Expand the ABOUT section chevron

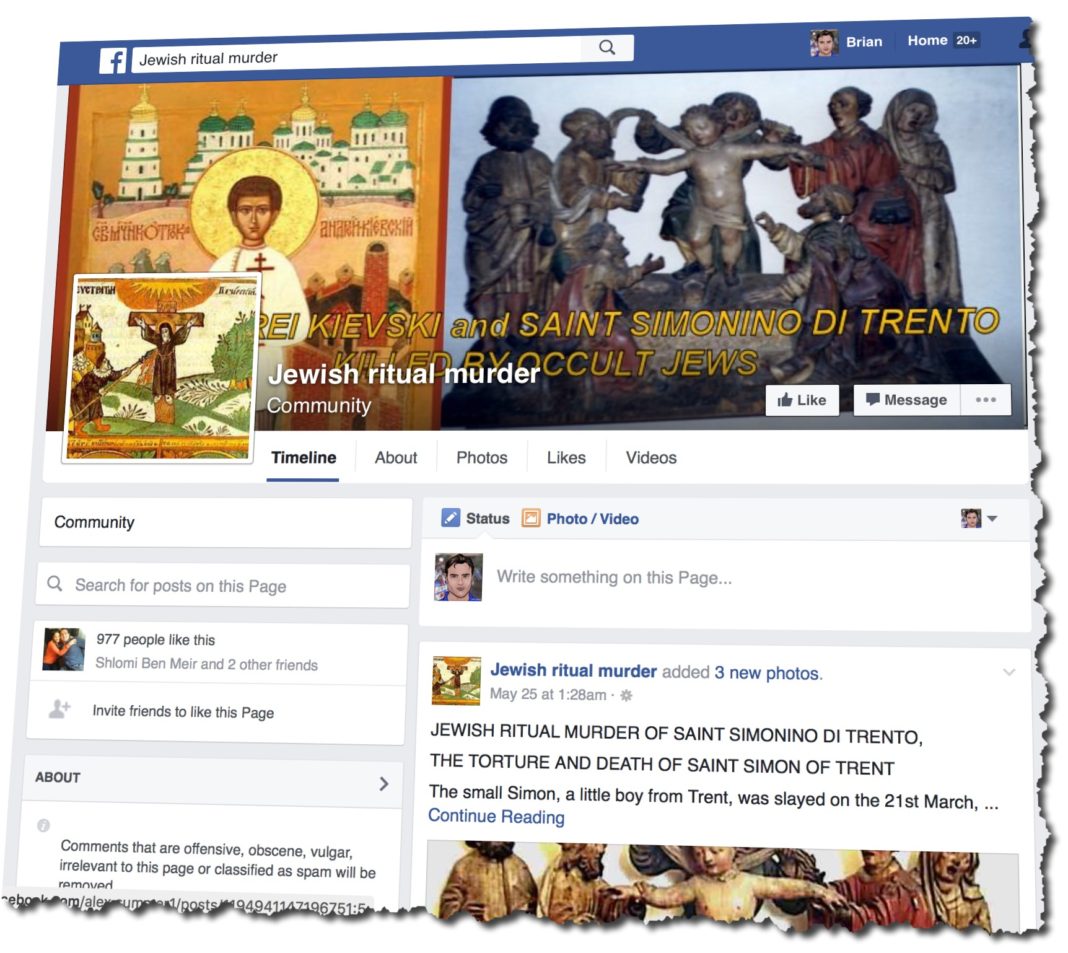coord(384,784)
